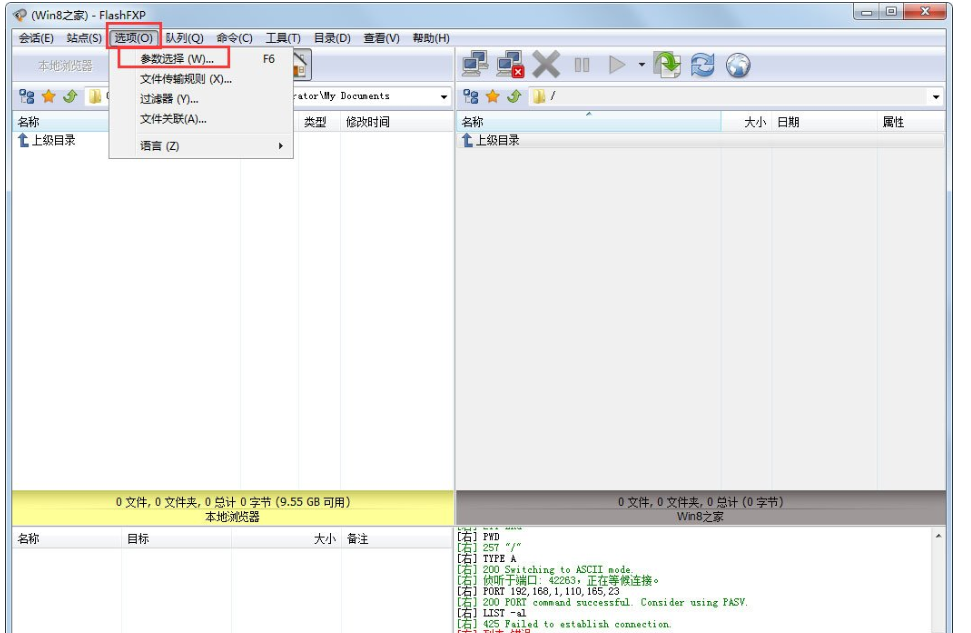Viewport: 971px width, 633px height.
Task: Open the 目录(D) menu
Action: click(331, 38)
